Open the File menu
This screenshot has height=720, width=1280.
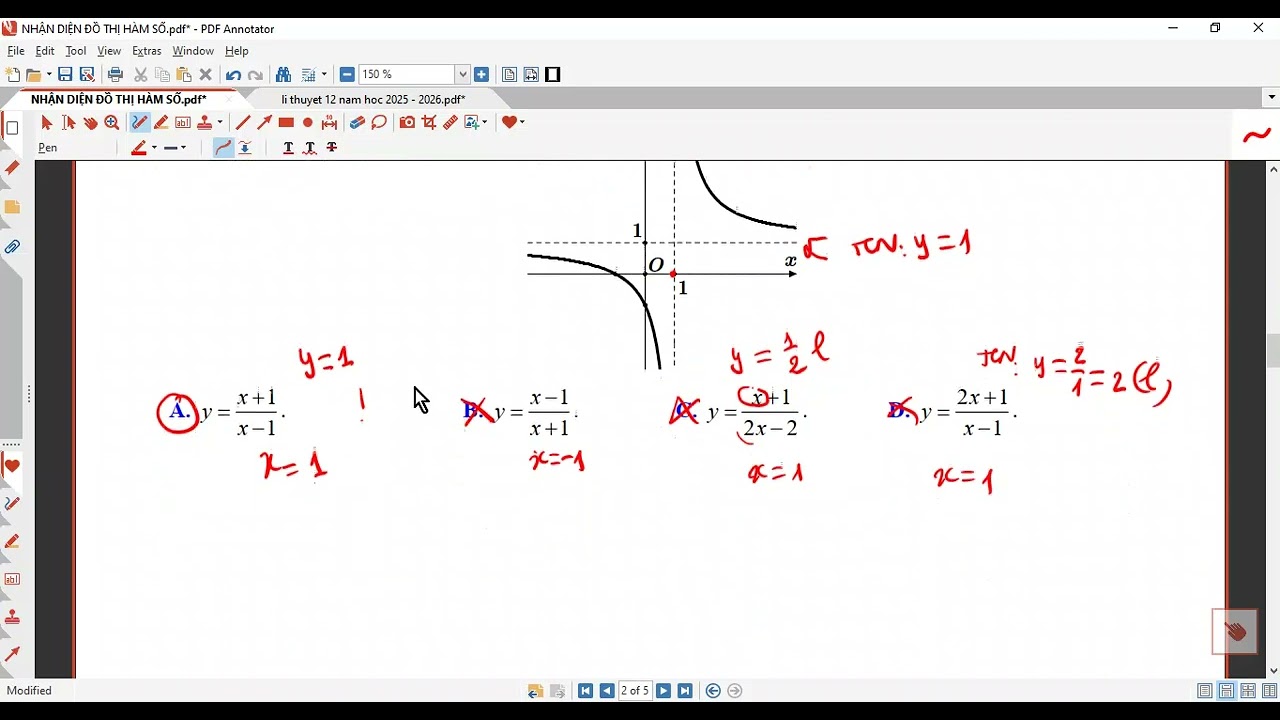[16, 51]
